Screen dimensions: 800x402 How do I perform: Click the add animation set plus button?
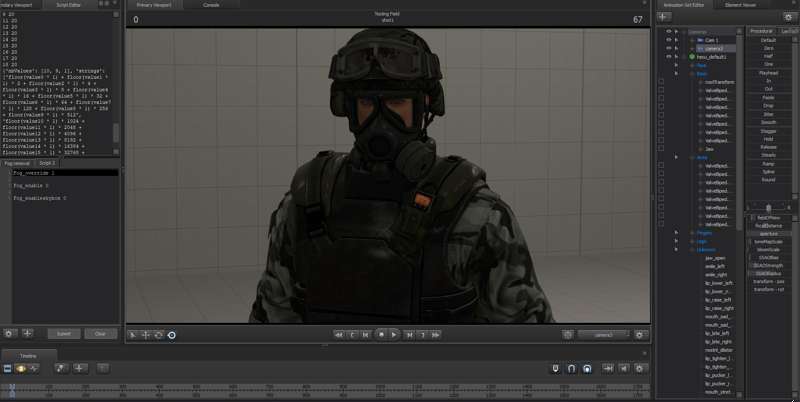pos(663,17)
